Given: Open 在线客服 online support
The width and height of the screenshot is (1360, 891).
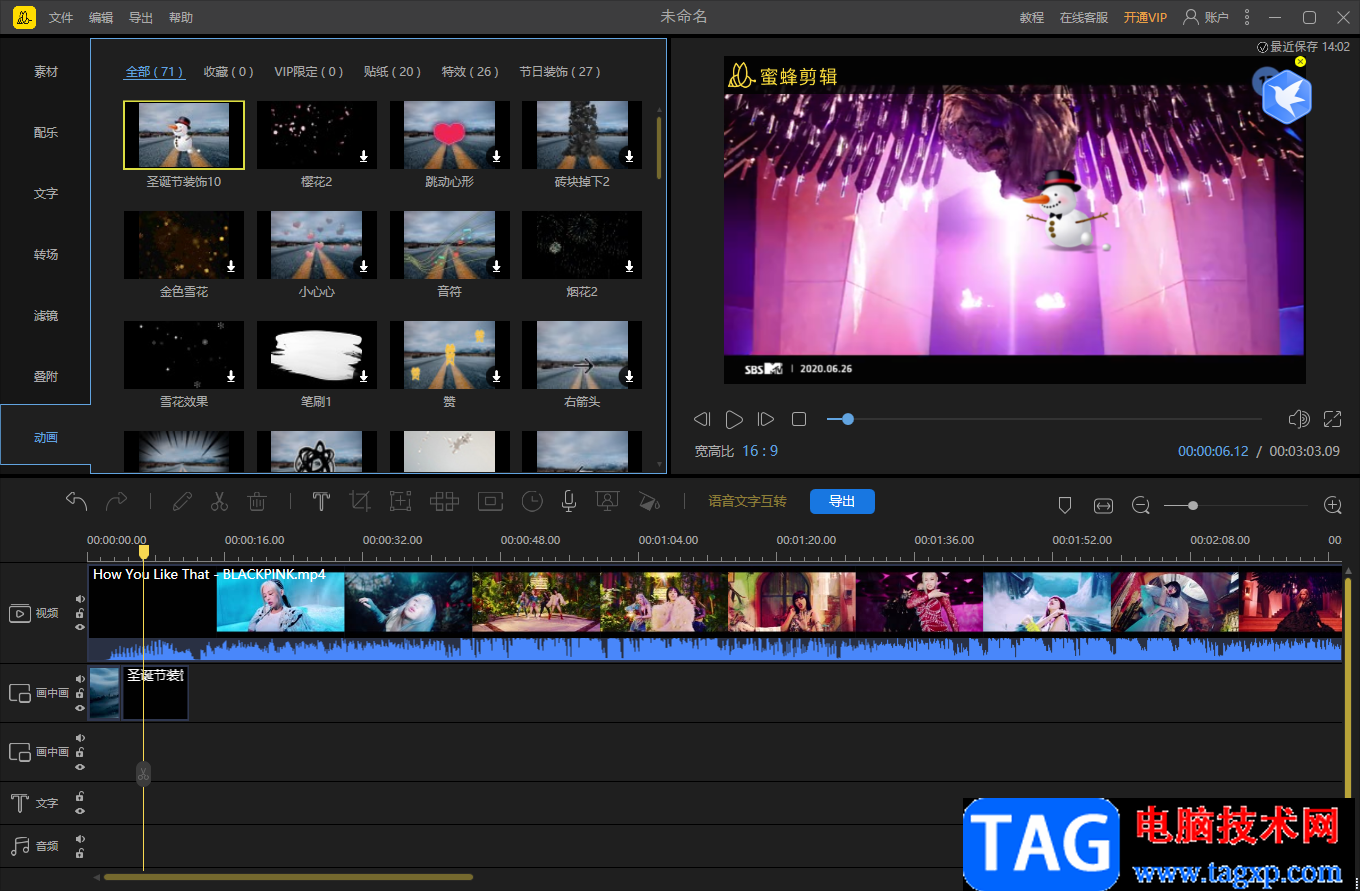Looking at the screenshot, I should click(1084, 18).
